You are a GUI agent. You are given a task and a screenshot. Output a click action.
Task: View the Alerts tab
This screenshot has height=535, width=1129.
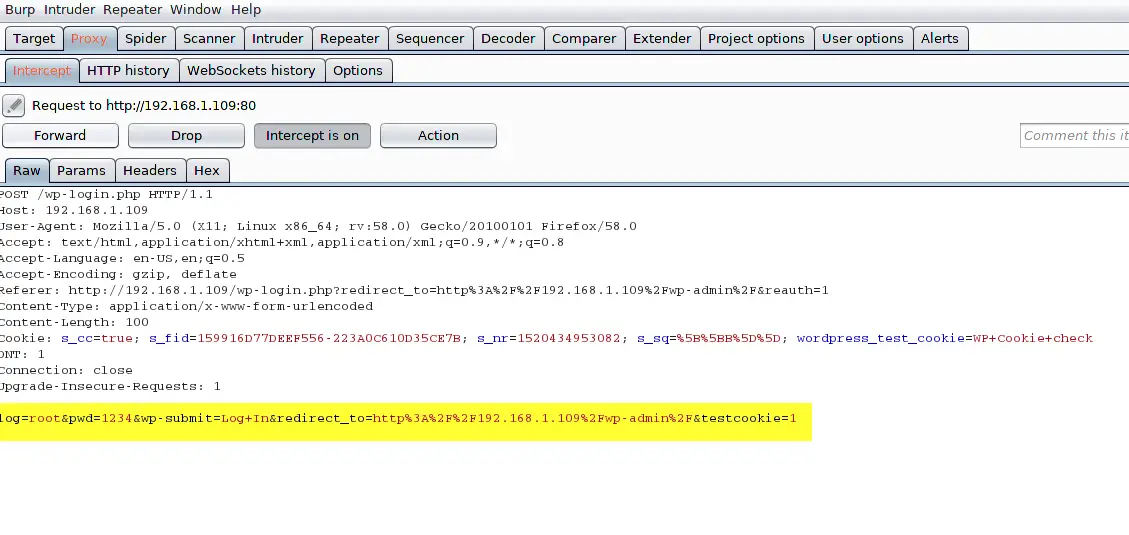coord(940,39)
